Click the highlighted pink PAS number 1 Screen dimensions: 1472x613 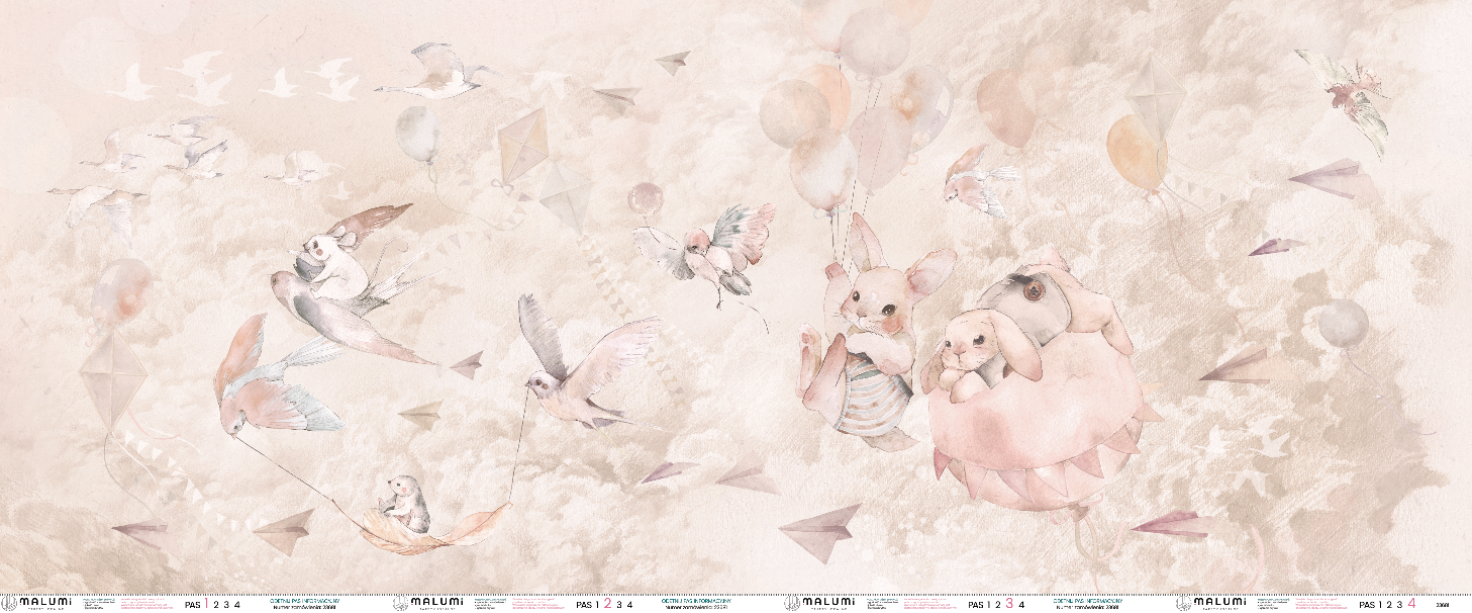pyautogui.click(x=206, y=603)
